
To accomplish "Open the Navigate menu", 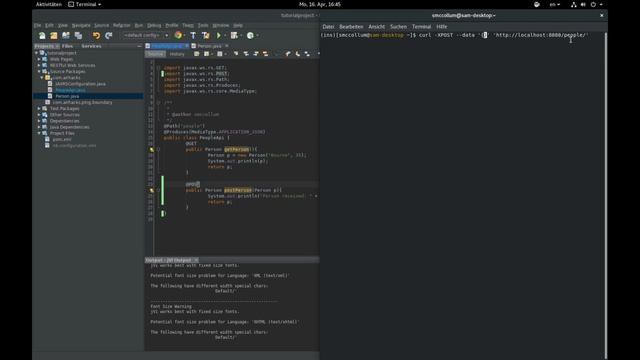I will click(81, 25).
